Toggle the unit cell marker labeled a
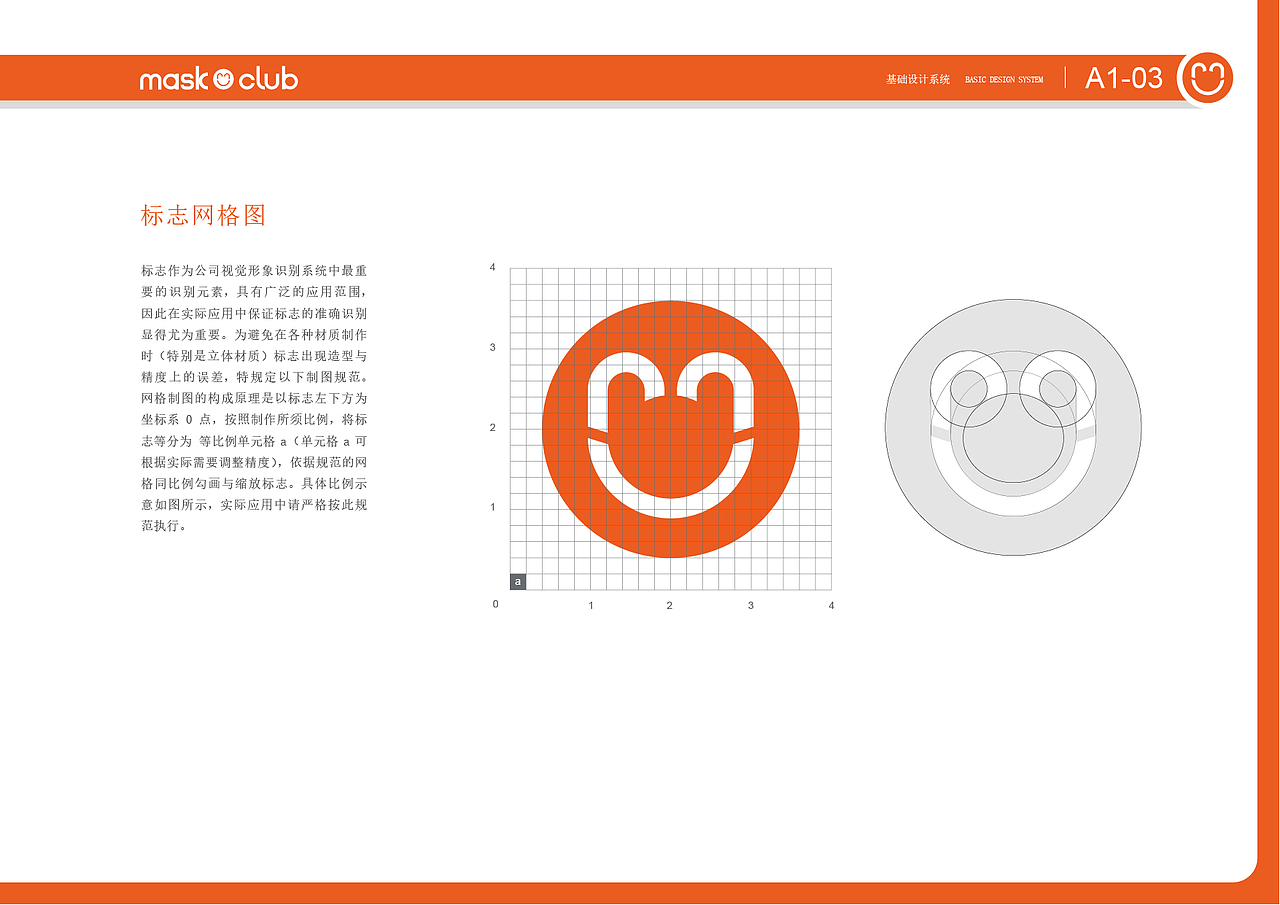The image size is (1280, 905). 517,579
